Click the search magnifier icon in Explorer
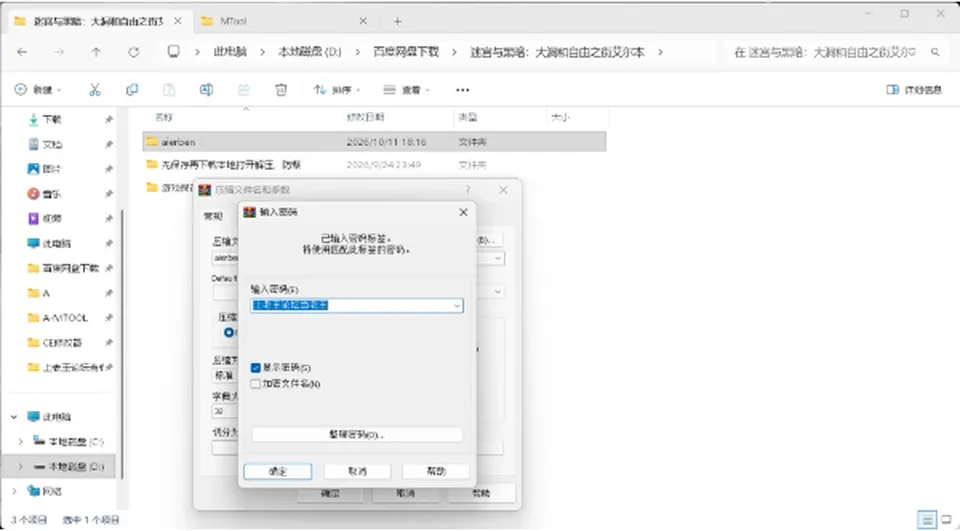Image resolution: width=960 pixels, height=531 pixels. 935,52
